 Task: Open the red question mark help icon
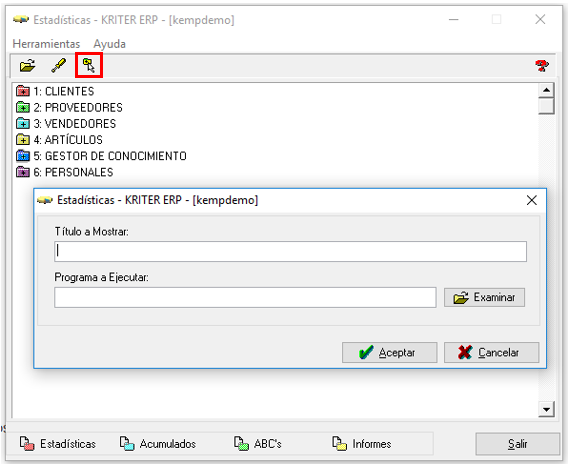[x=542, y=66]
